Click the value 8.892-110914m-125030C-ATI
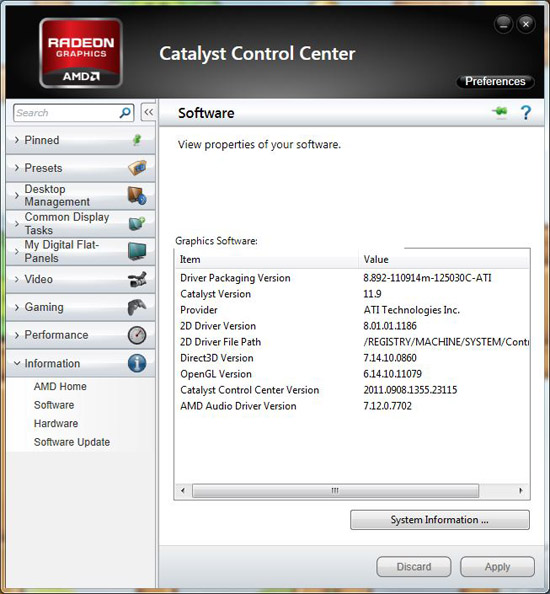 (427, 278)
